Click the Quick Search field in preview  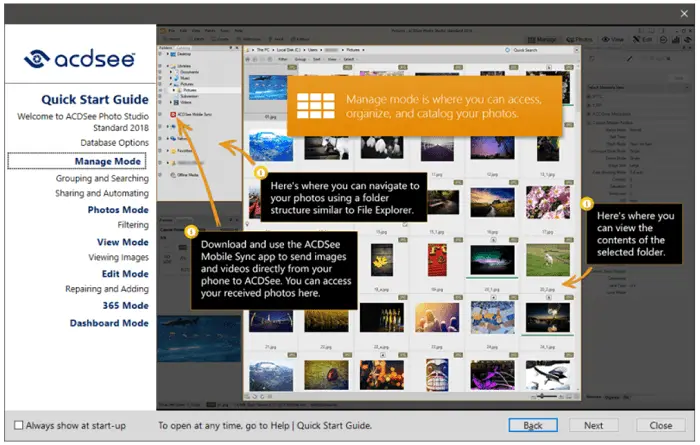[541, 50]
